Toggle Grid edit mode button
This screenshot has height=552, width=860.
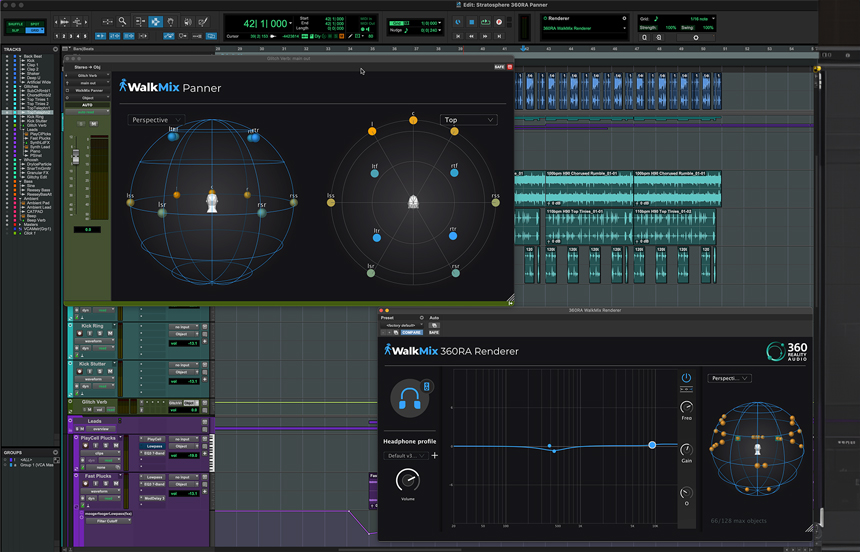pyautogui.click(x=35, y=30)
